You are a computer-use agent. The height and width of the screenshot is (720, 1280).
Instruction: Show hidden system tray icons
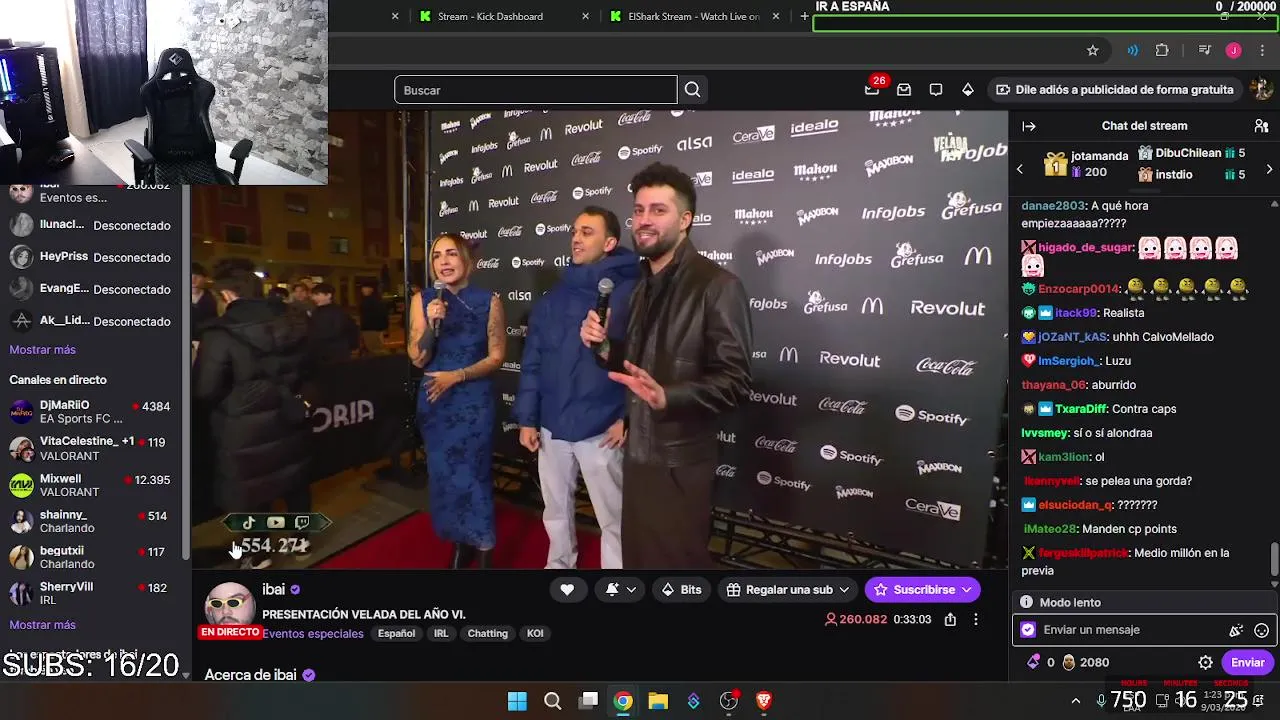point(1076,701)
